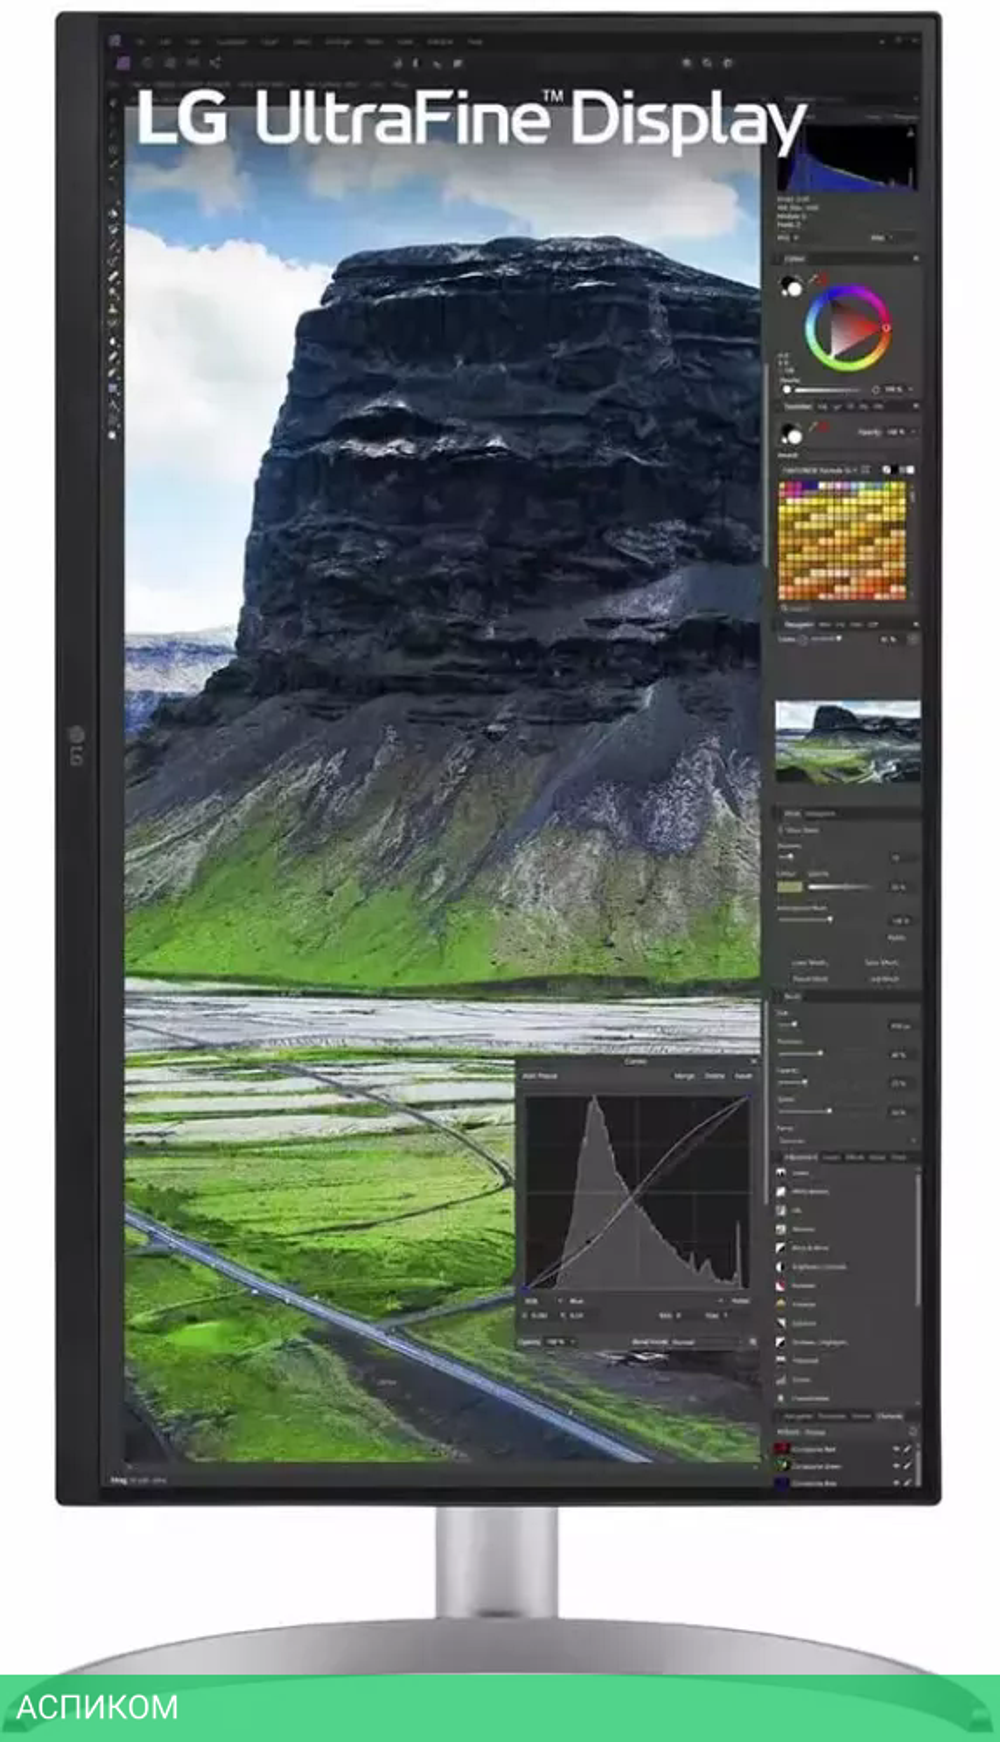This screenshot has width=1000, height=1742.
Task: Toggle visibility of Composite Blue channel
Action: [x=896, y=1483]
